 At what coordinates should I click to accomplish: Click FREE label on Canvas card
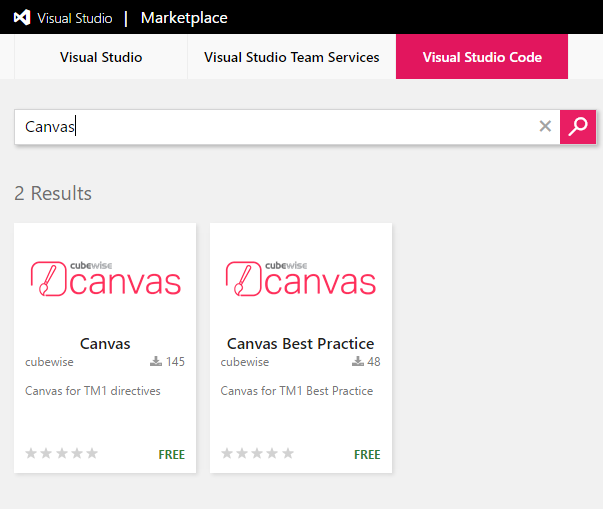[x=172, y=454]
